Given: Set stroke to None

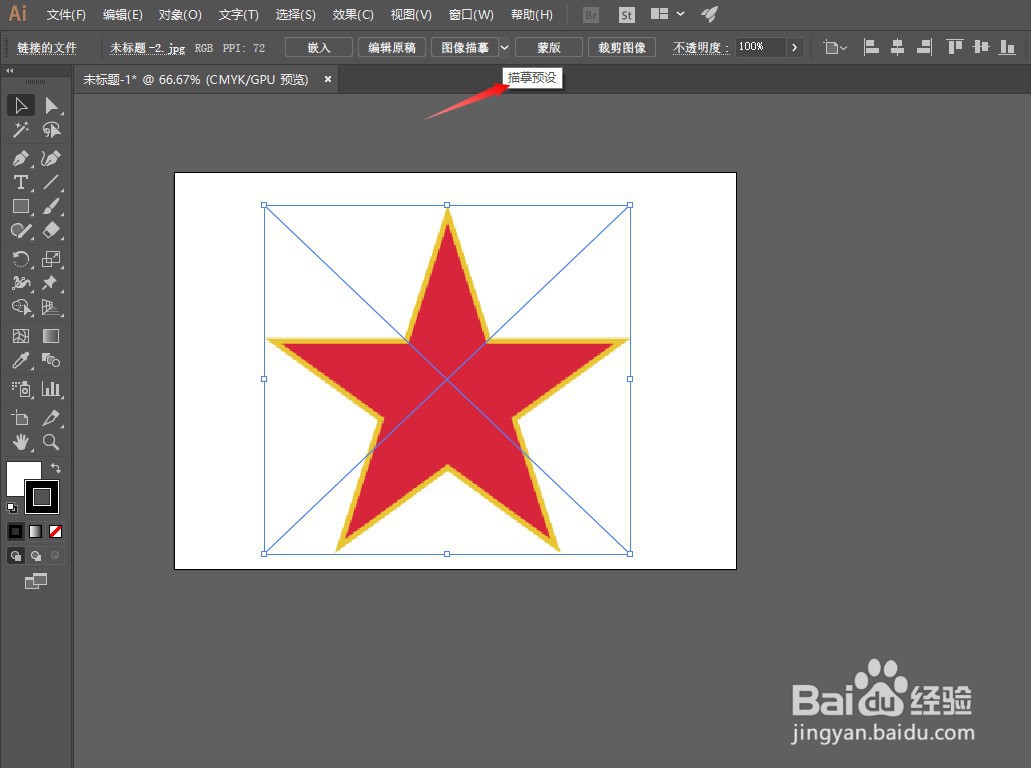Looking at the screenshot, I should 55,531.
